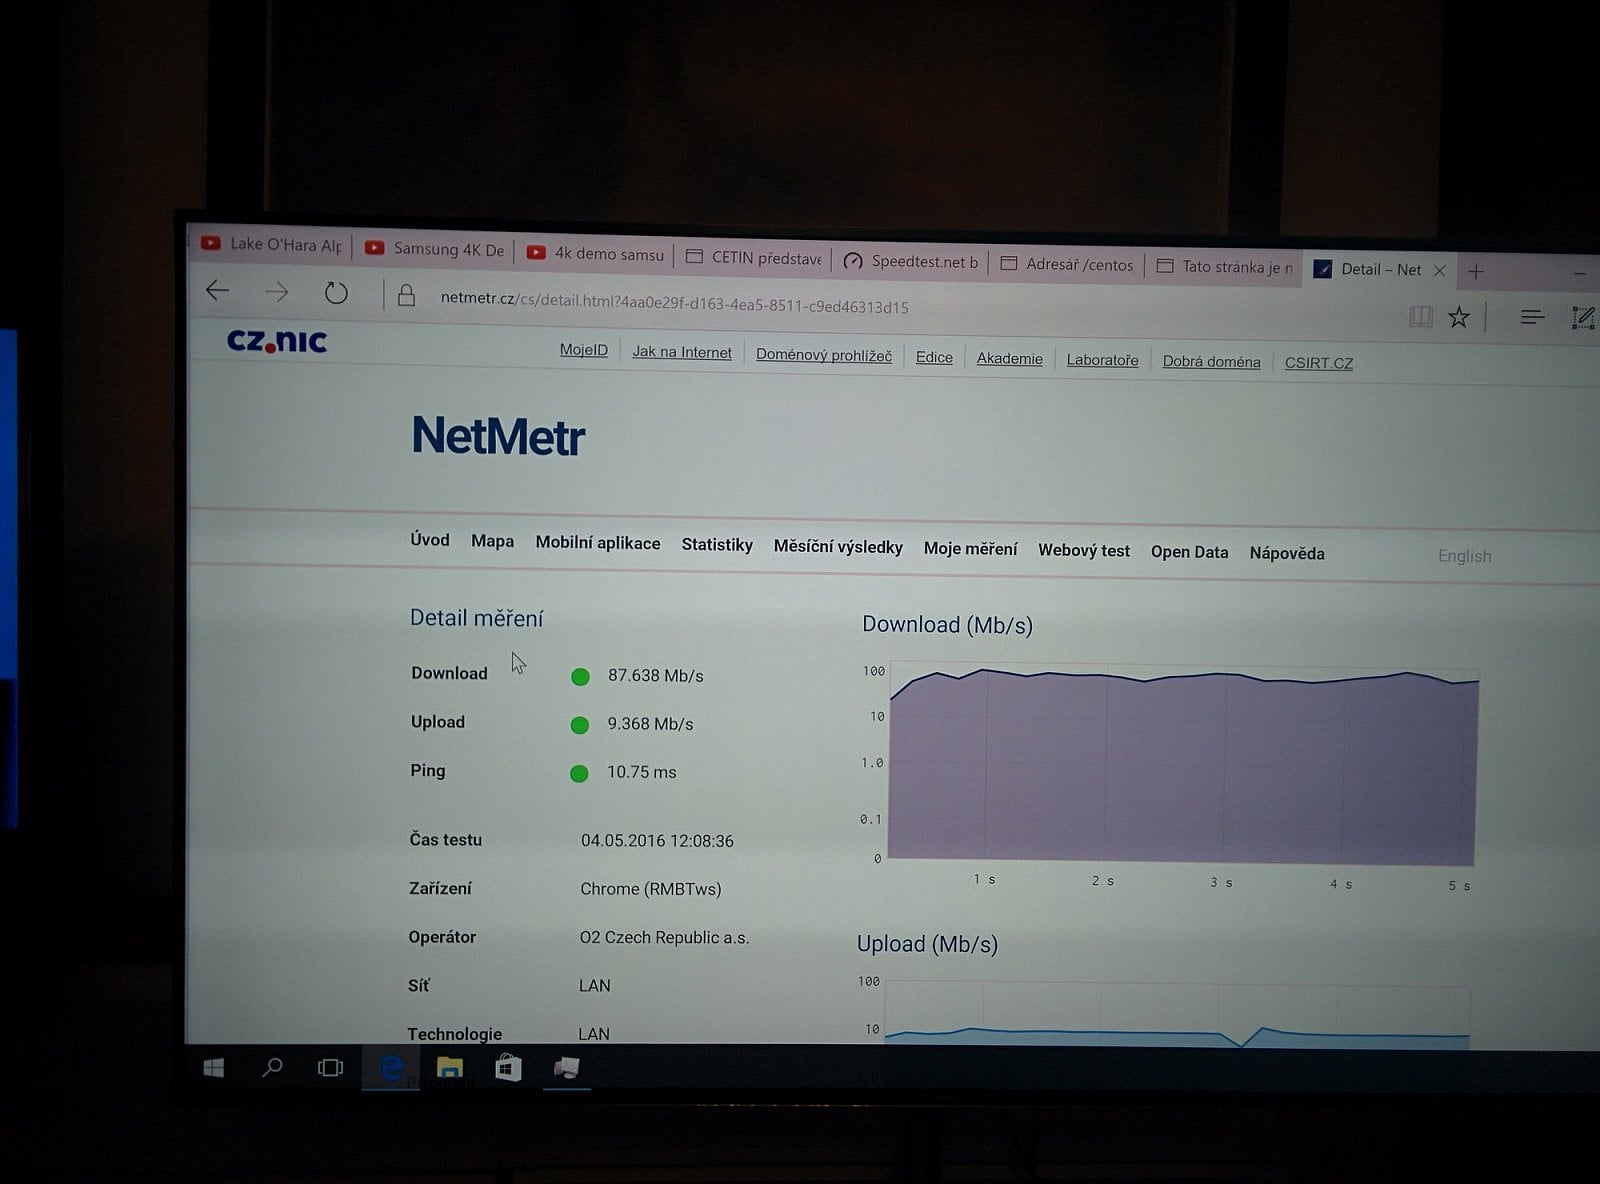
Task: Open the Dobrá doména link
Action: [x=1211, y=362]
